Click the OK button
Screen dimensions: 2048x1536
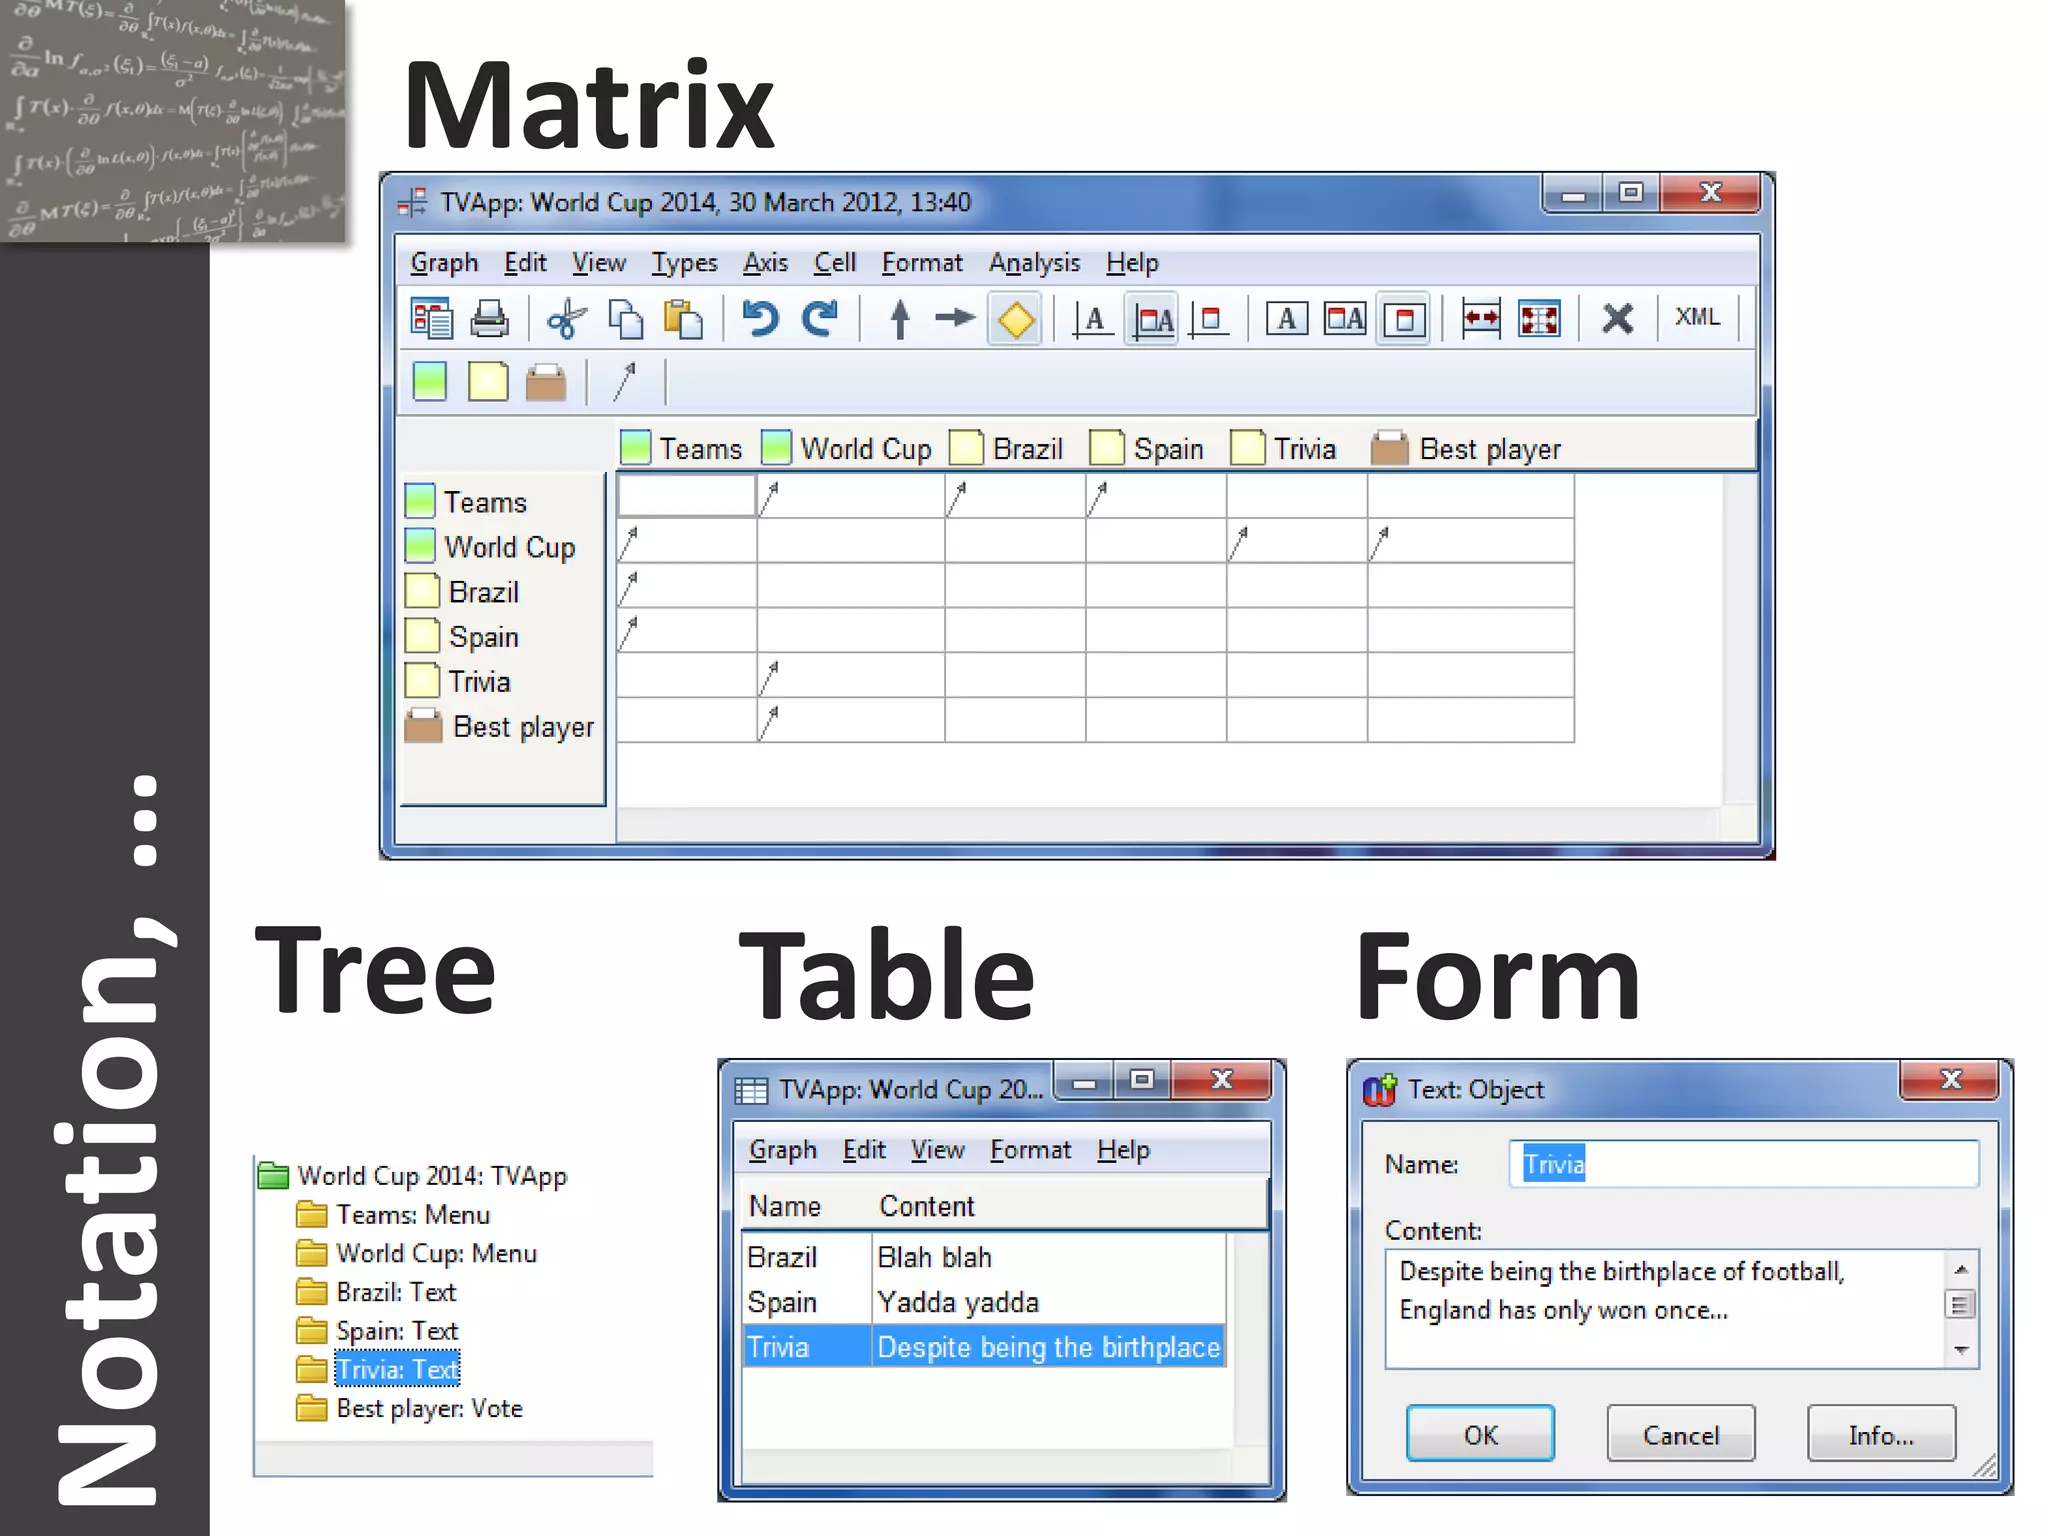(1480, 1434)
